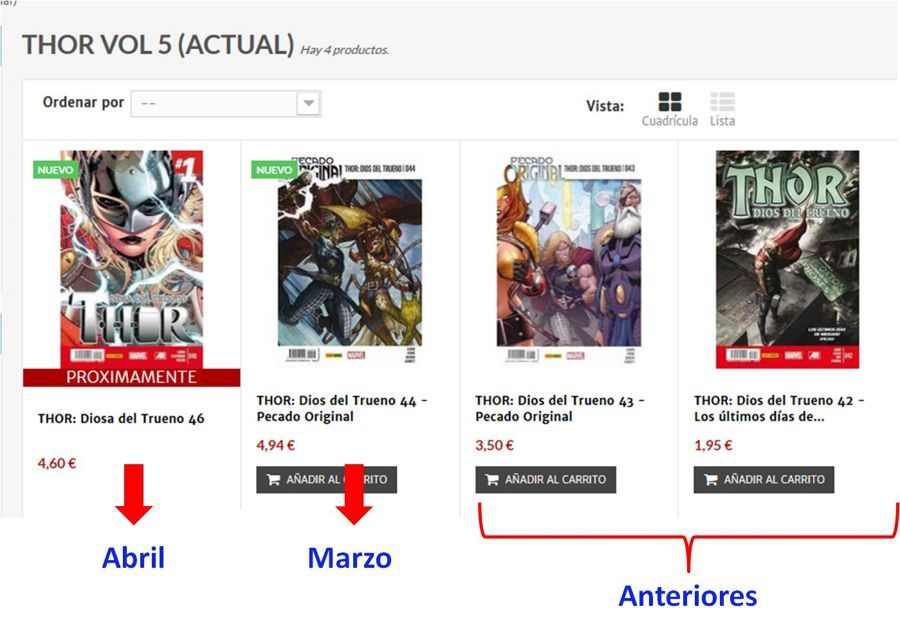View Thor 43 Pecado Original cover image
Image resolution: width=900 pixels, height=620 pixels.
pyautogui.click(x=569, y=259)
